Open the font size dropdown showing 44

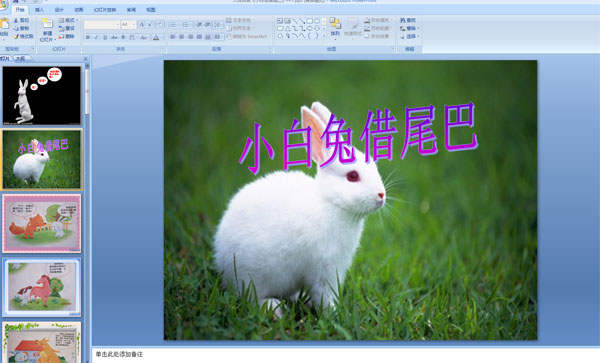[128, 25]
